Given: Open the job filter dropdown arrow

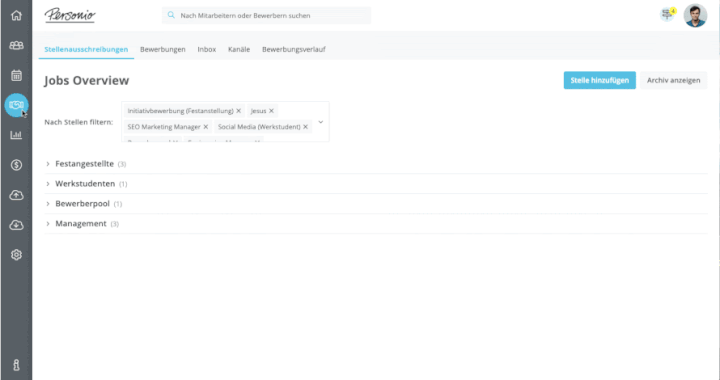Looking at the screenshot, I should click(321, 122).
